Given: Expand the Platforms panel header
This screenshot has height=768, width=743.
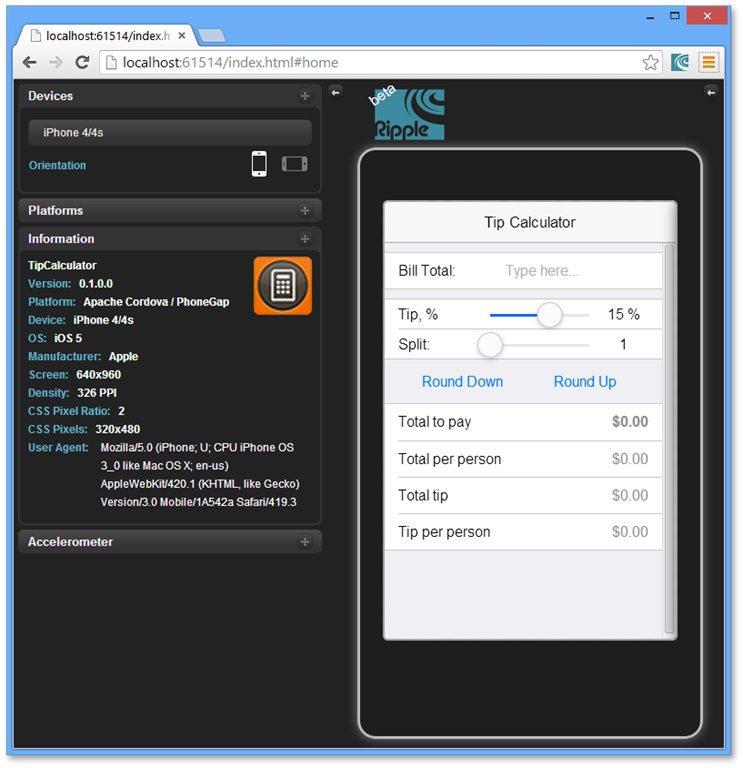Looking at the screenshot, I should tap(170, 211).
